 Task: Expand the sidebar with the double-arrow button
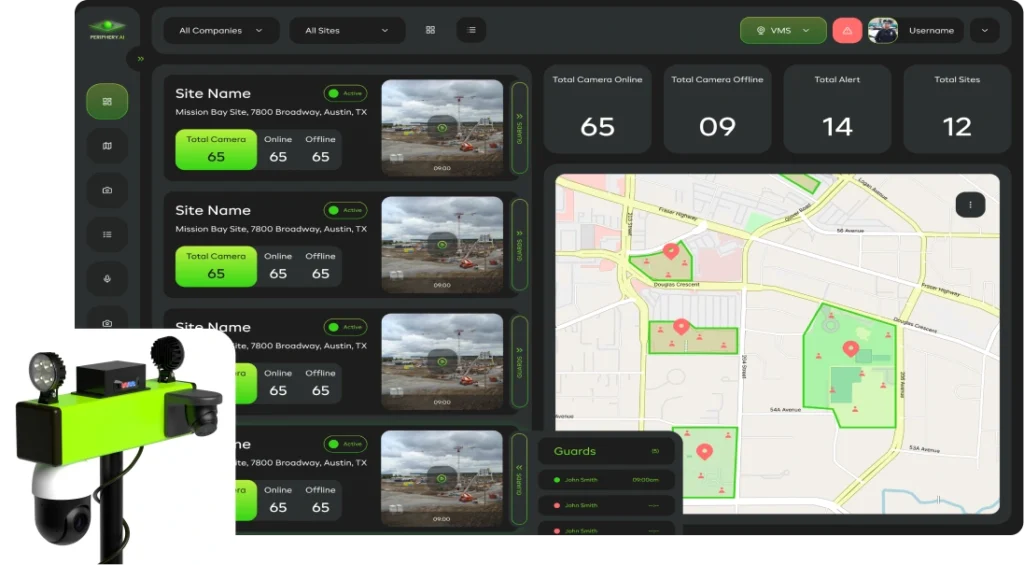pos(141,59)
